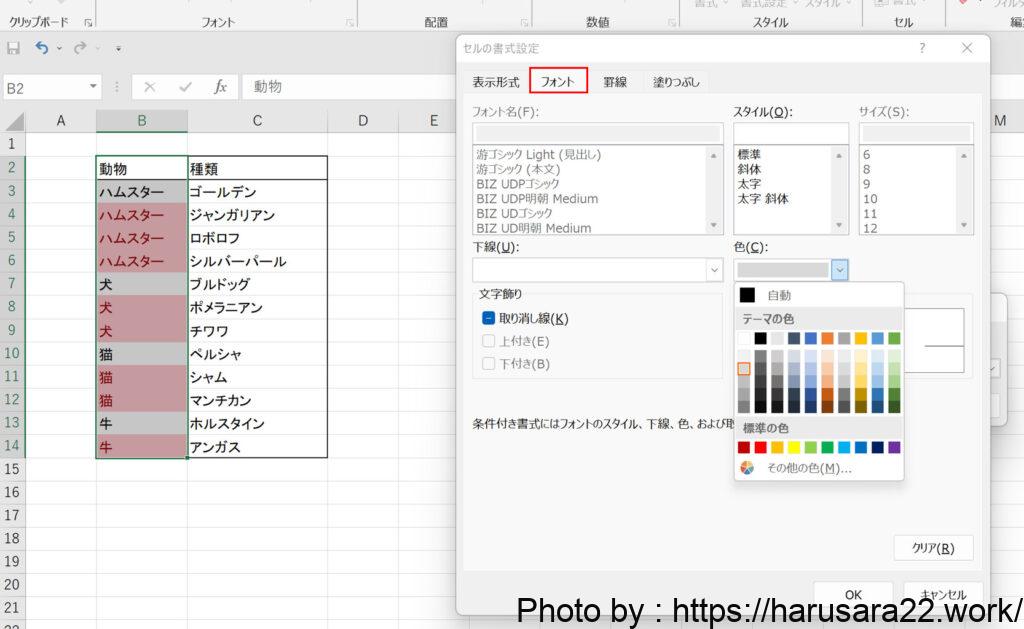Open the clipboard group dialog launcher
Viewport: 1024px width, 629px height.
88,22
